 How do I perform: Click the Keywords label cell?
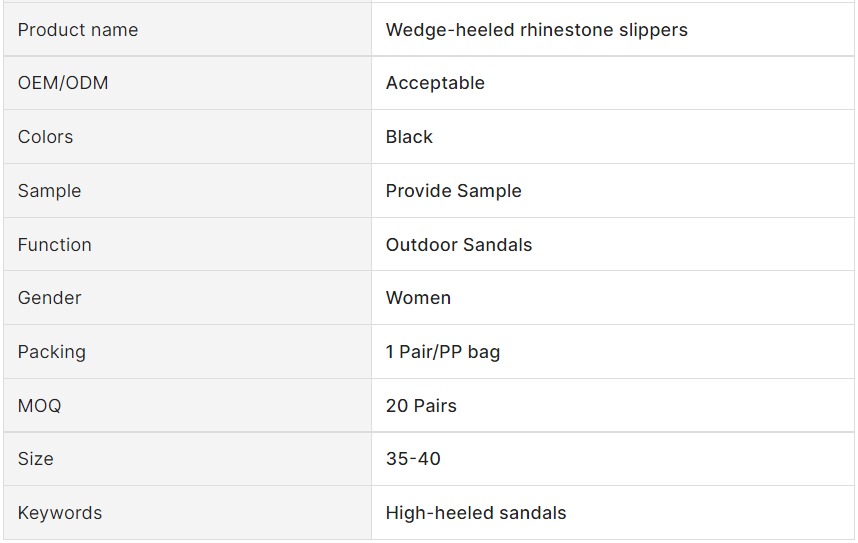[60, 513]
